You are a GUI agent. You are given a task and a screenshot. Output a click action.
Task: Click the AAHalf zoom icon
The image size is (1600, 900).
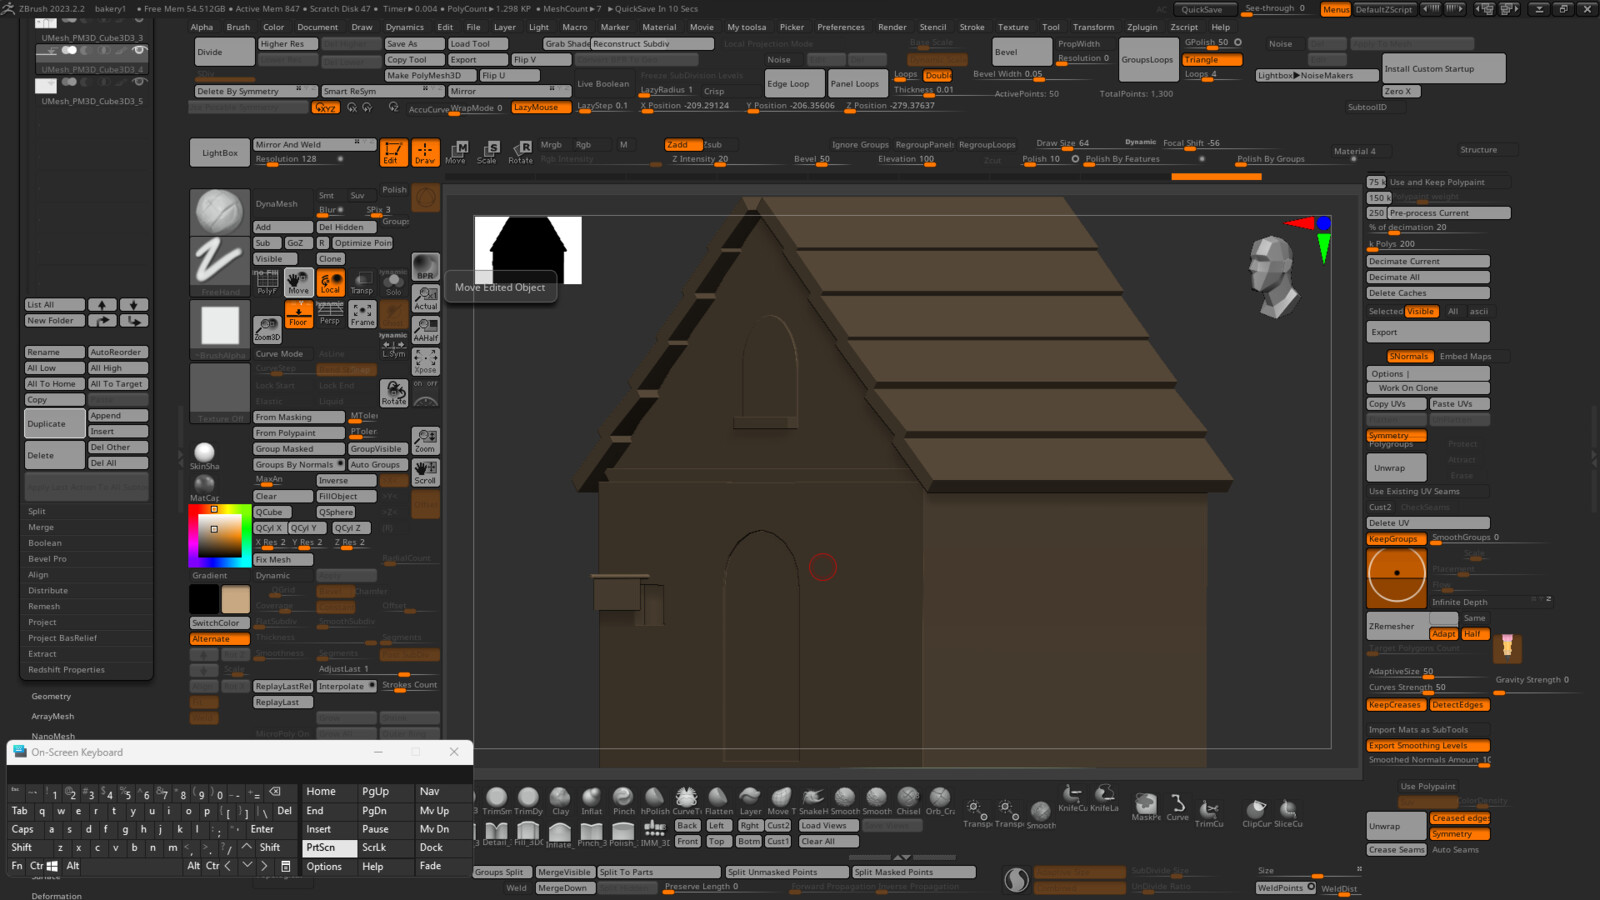426,329
